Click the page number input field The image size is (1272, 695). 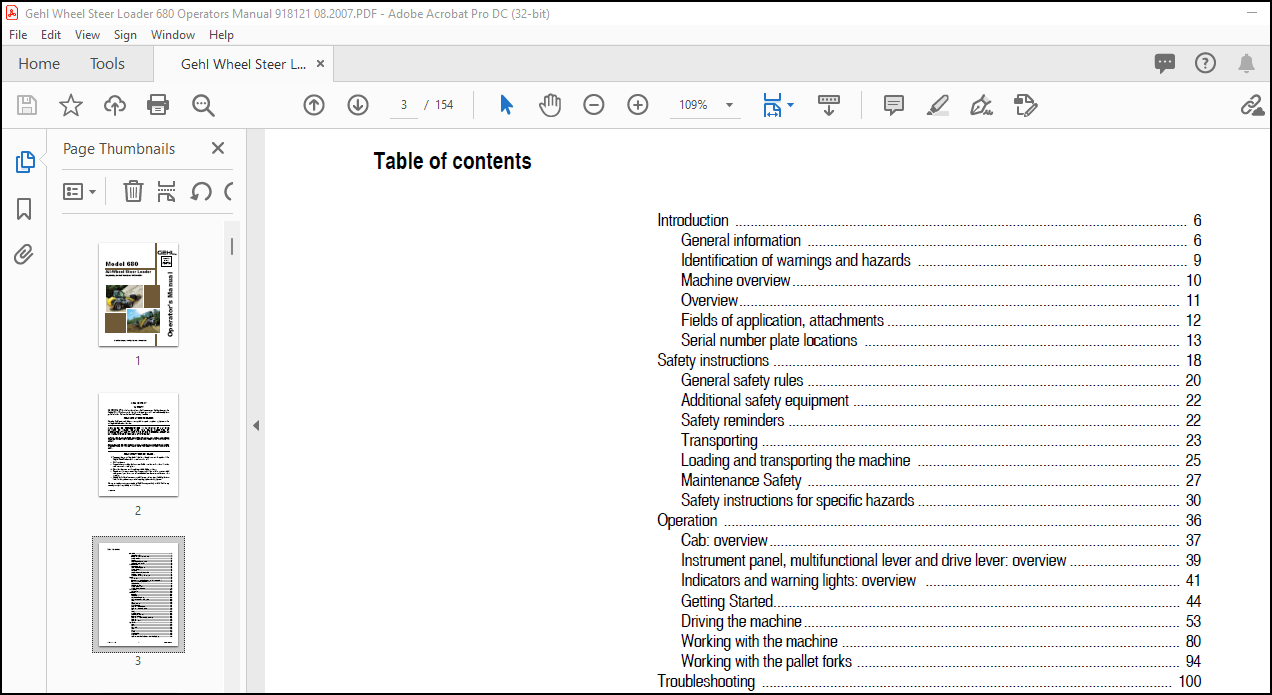pos(404,105)
